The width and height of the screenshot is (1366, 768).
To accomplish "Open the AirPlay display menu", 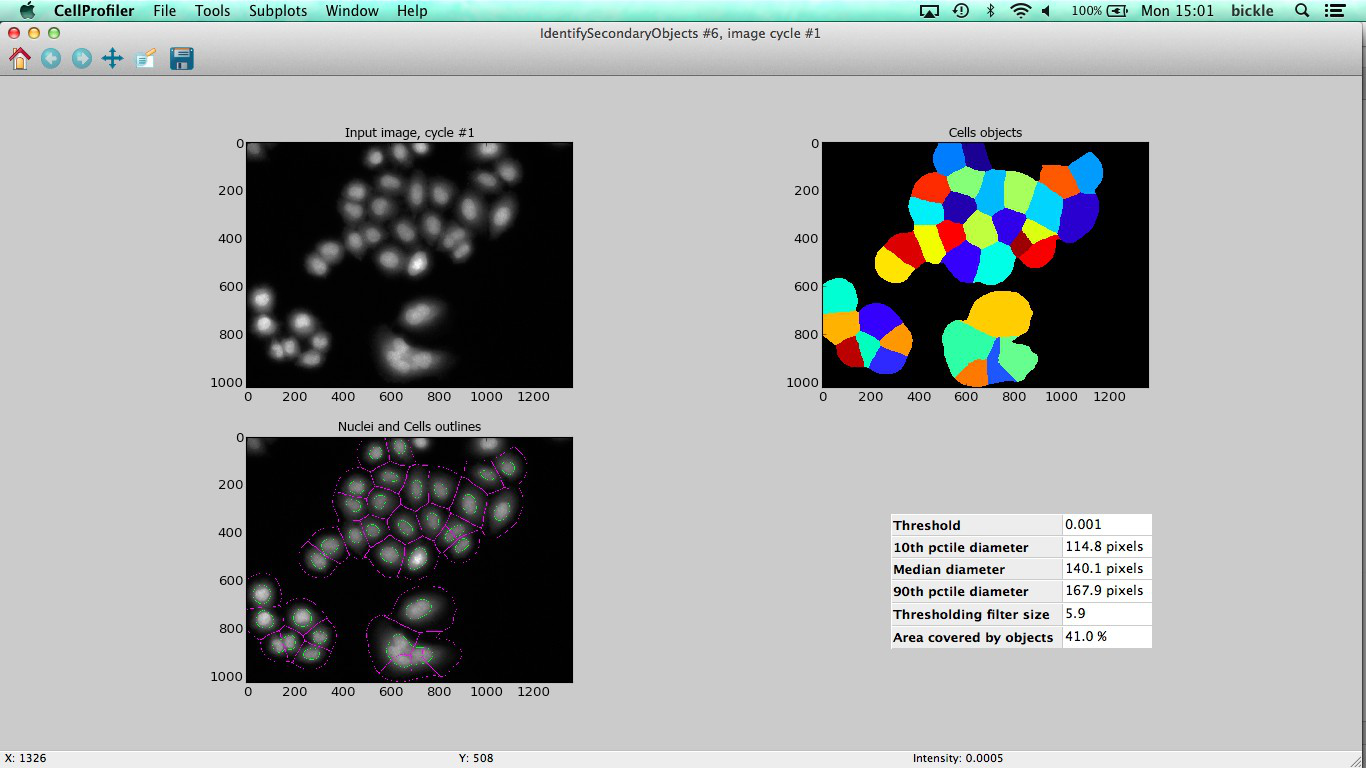I will (x=929, y=11).
